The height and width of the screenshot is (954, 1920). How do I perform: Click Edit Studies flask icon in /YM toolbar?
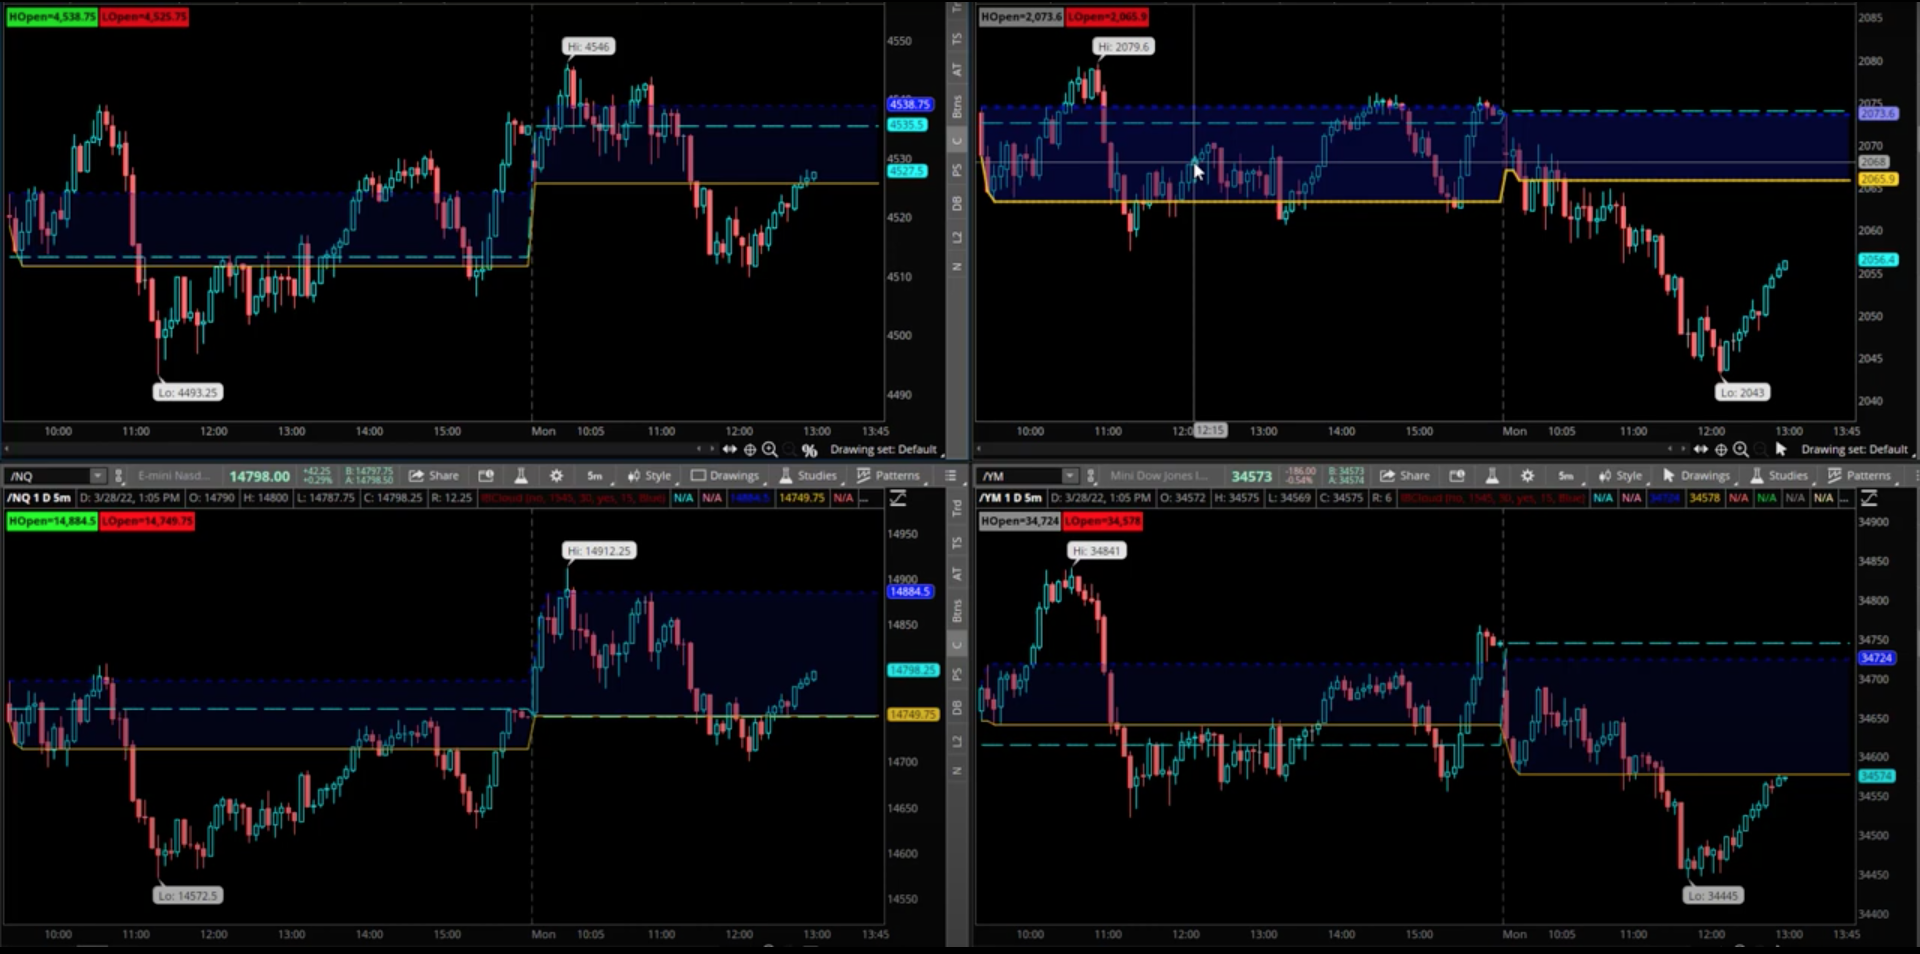pyautogui.click(x=1492, y=476)
